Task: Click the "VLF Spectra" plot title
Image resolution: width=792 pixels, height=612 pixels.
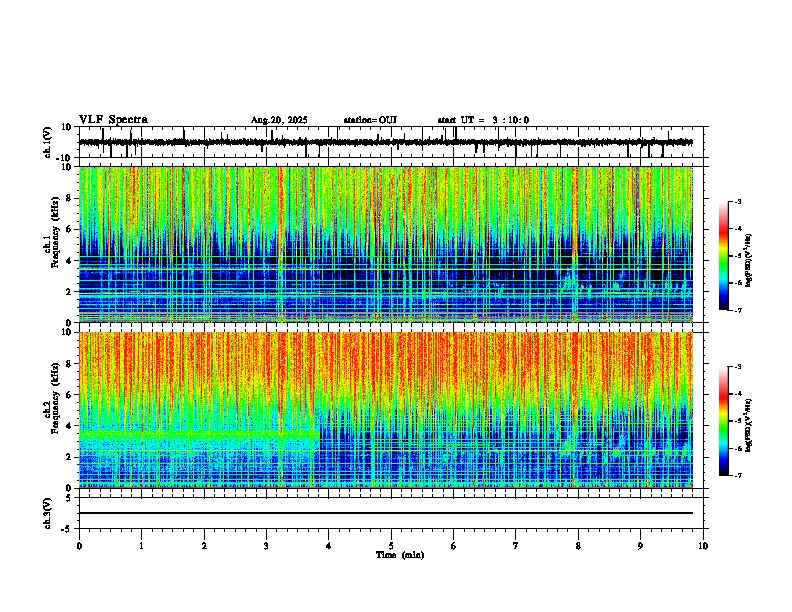Action: (113, 120)
